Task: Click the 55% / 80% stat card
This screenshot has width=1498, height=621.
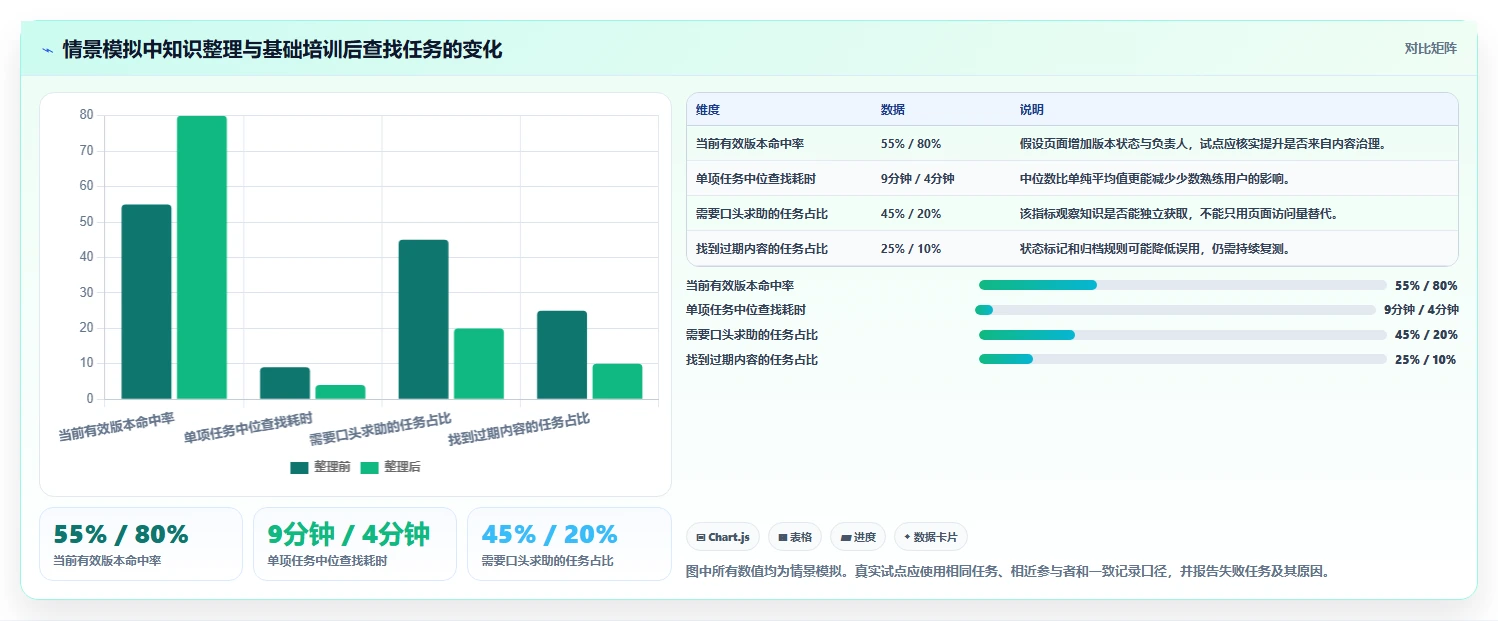Action: [141, 544]
